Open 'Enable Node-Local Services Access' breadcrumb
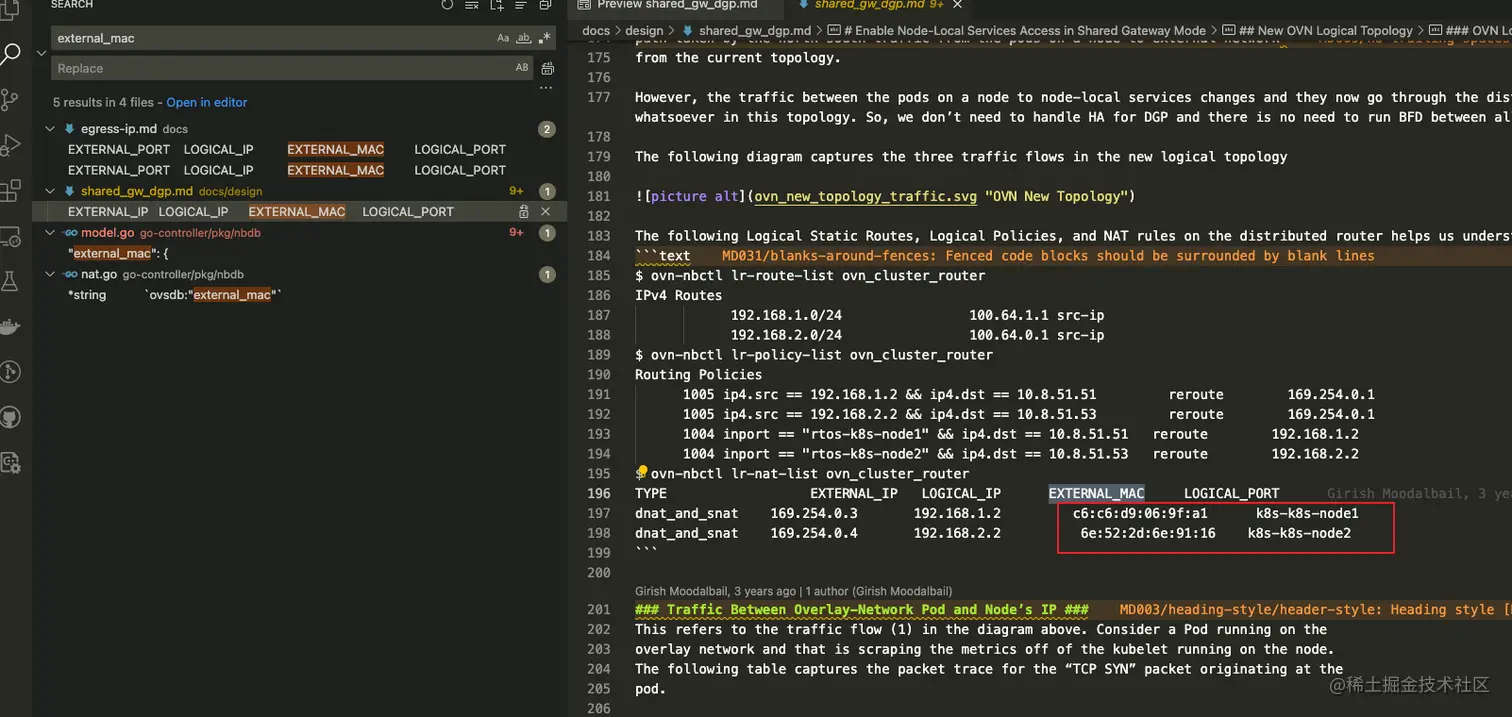The height and width of the screenshot is (717, 1512). (x=1017, y=31)
